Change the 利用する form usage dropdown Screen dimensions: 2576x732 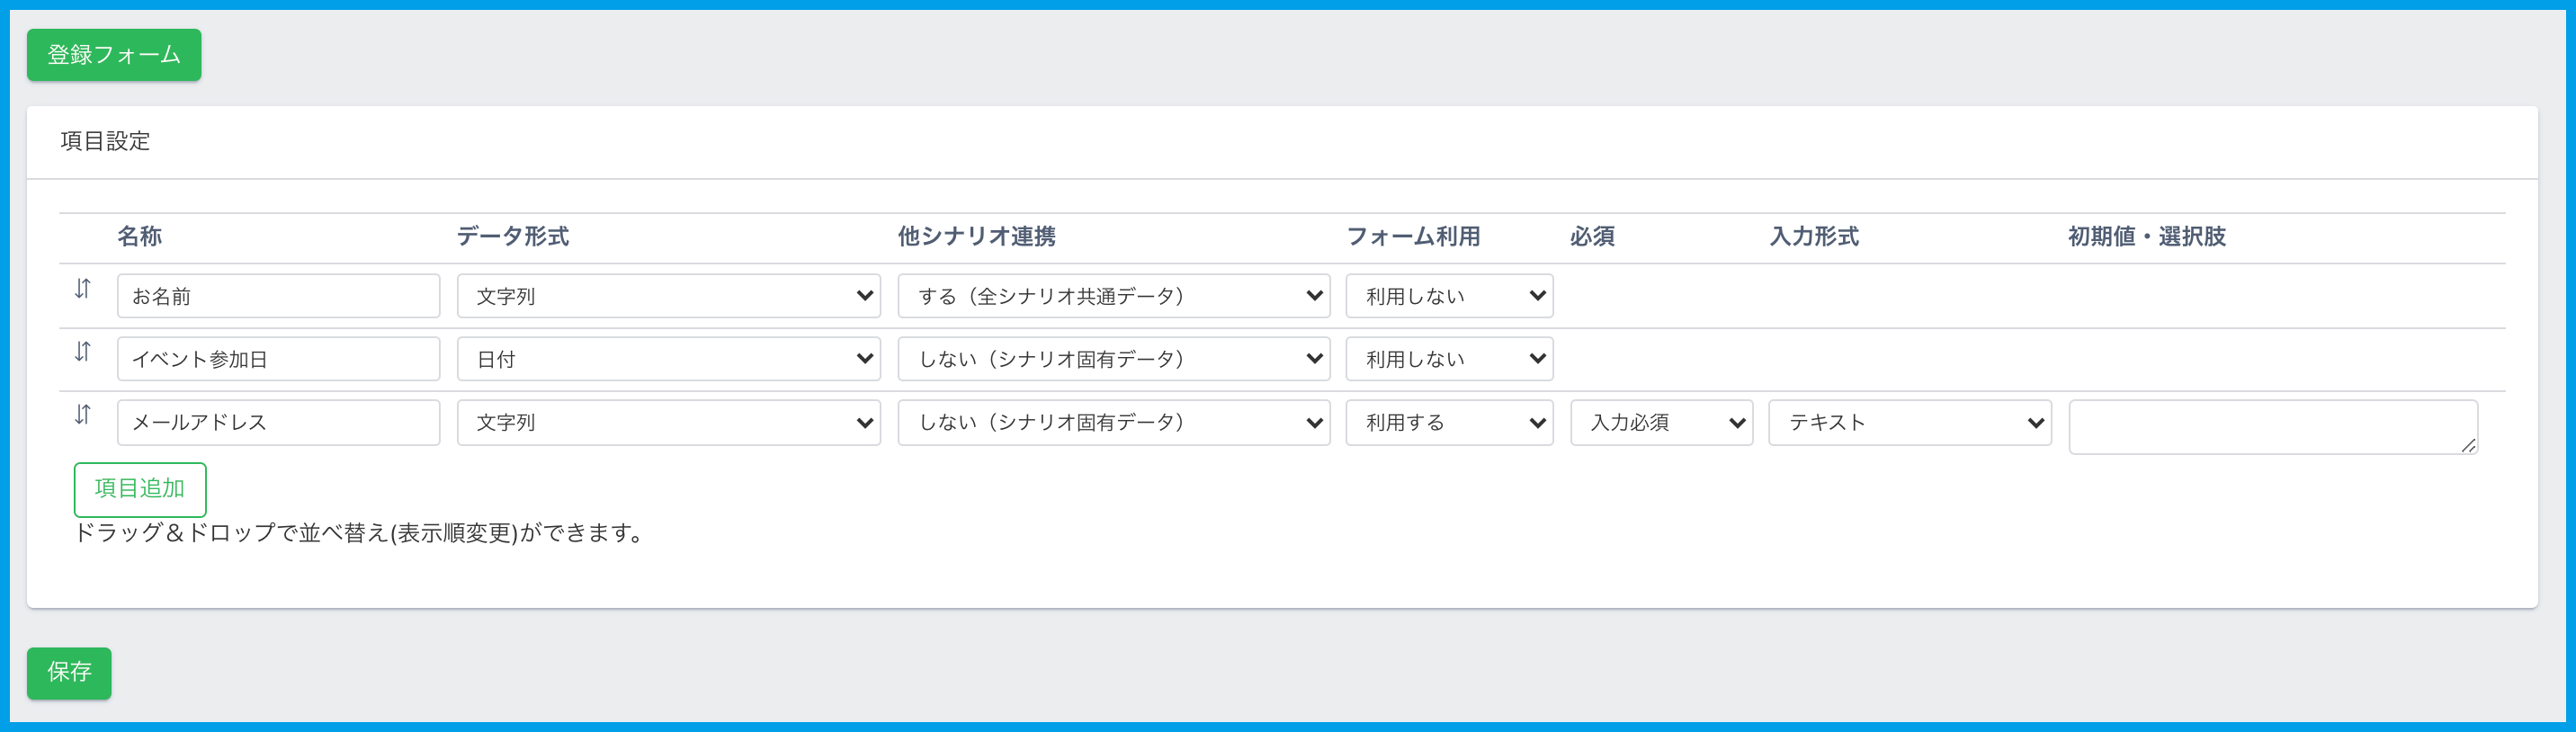(1448, 423)
